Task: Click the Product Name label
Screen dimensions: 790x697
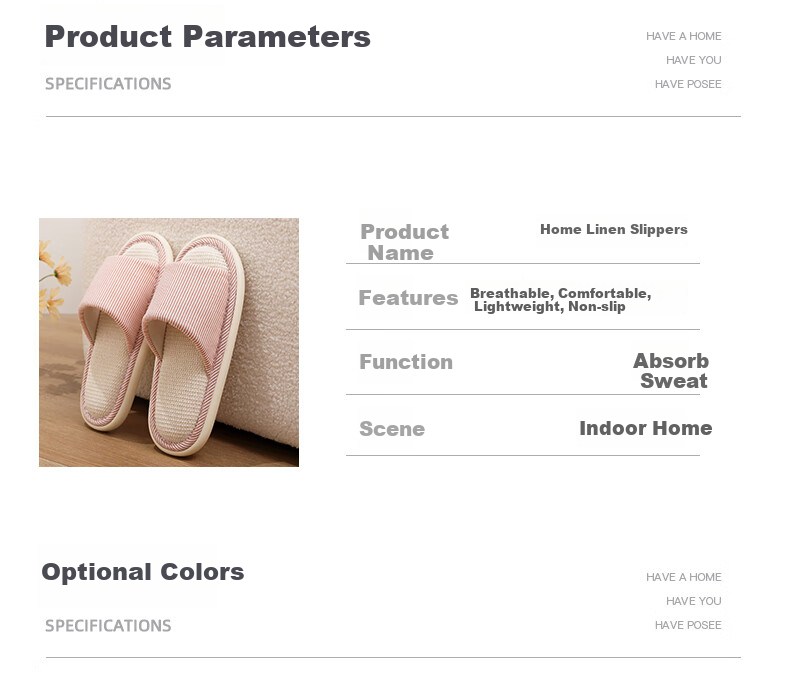Action: (404, 242)
